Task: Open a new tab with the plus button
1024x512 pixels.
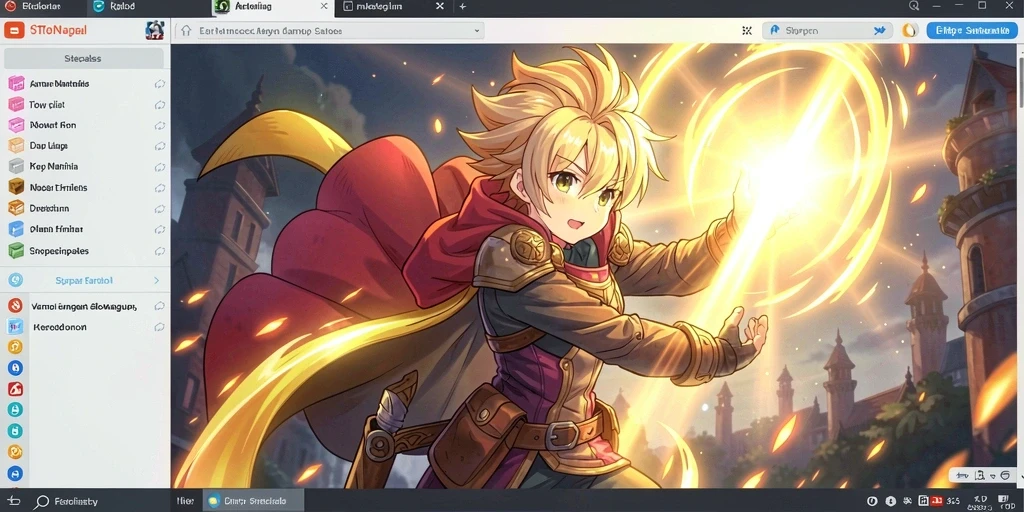Action: (x=462, y=7)
